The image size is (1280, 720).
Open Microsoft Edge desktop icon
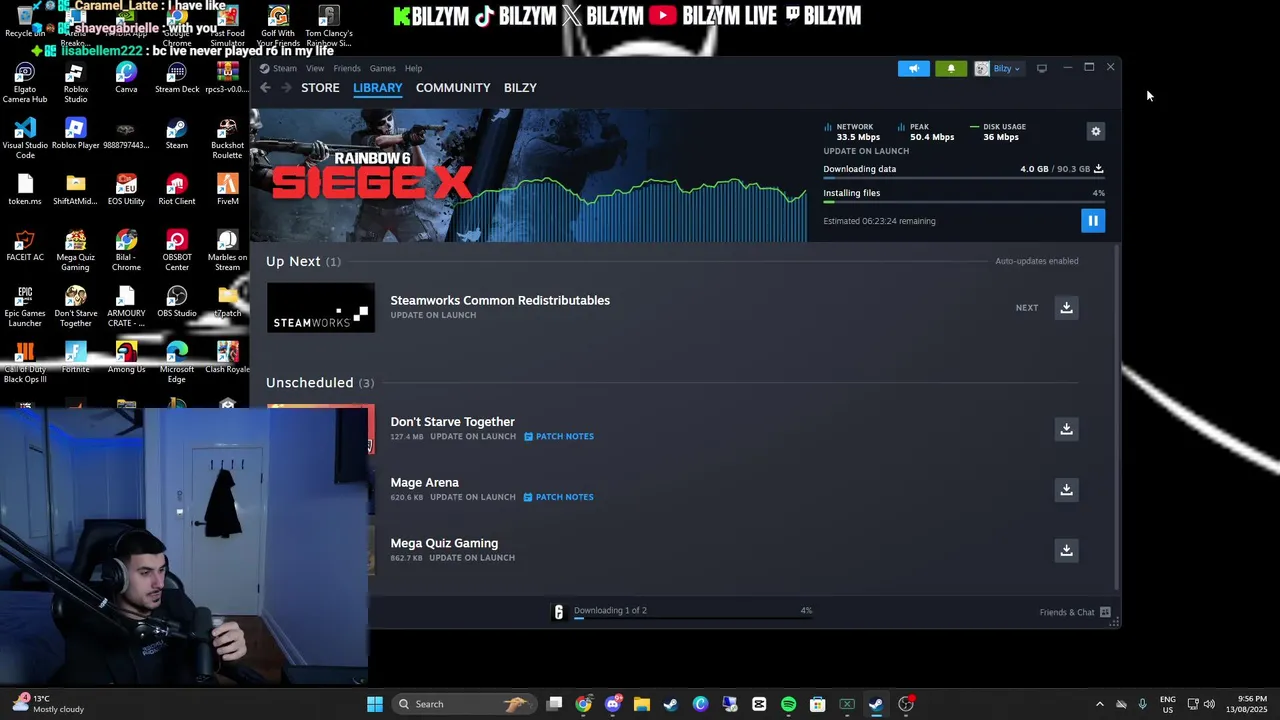point(177,363)
